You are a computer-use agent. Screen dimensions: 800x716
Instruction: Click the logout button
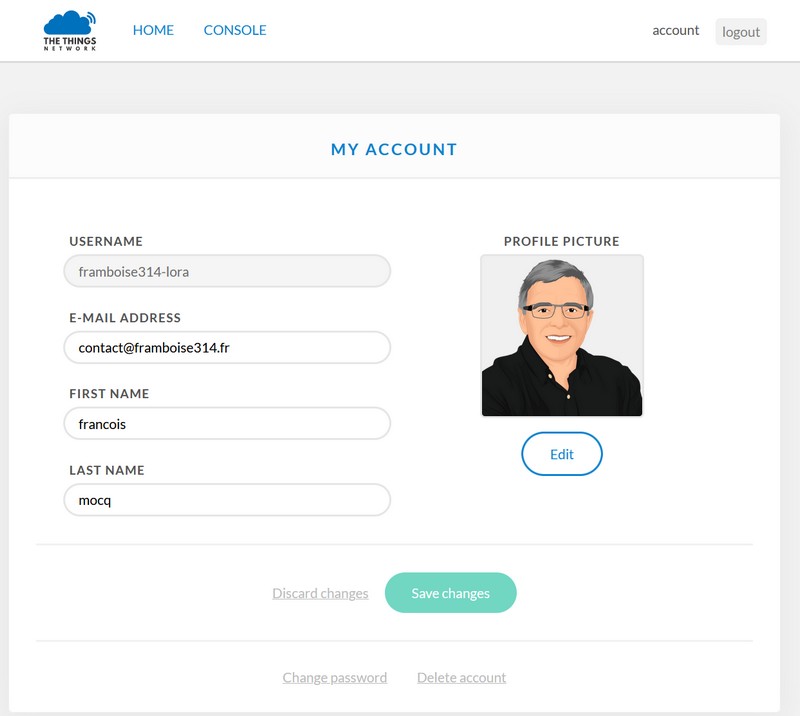tap(741, 32)
